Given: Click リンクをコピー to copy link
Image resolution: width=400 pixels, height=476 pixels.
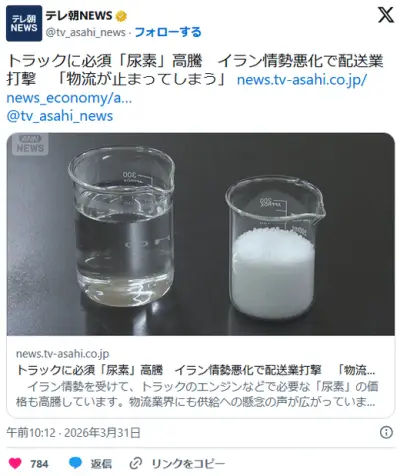Looking at the screenshot, I should coord(188,464).
